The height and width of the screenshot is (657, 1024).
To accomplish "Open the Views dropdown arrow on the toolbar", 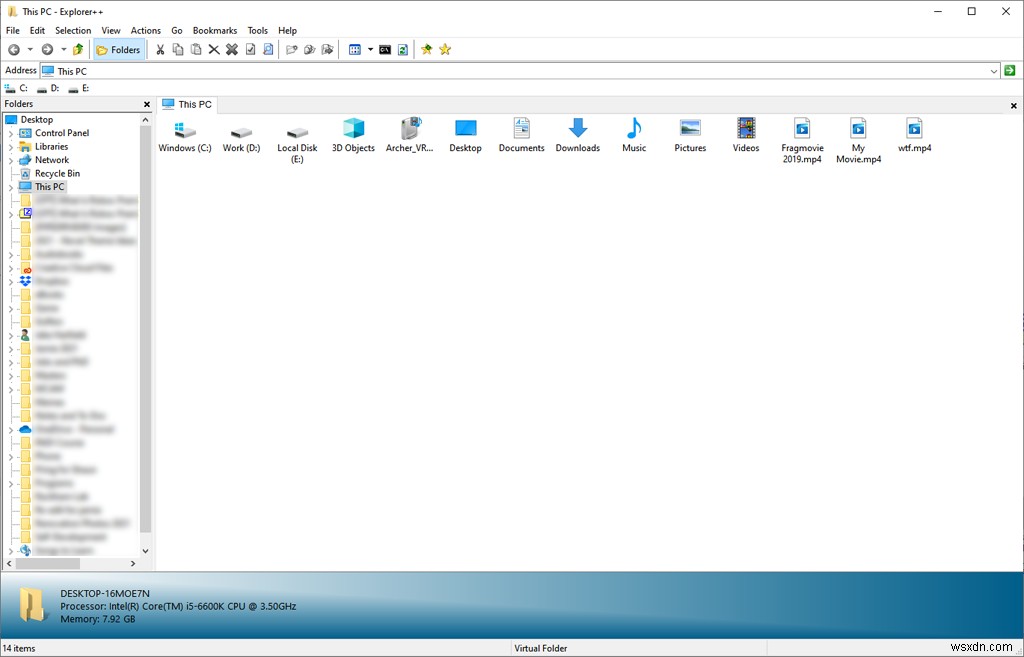I will point(370,49).
